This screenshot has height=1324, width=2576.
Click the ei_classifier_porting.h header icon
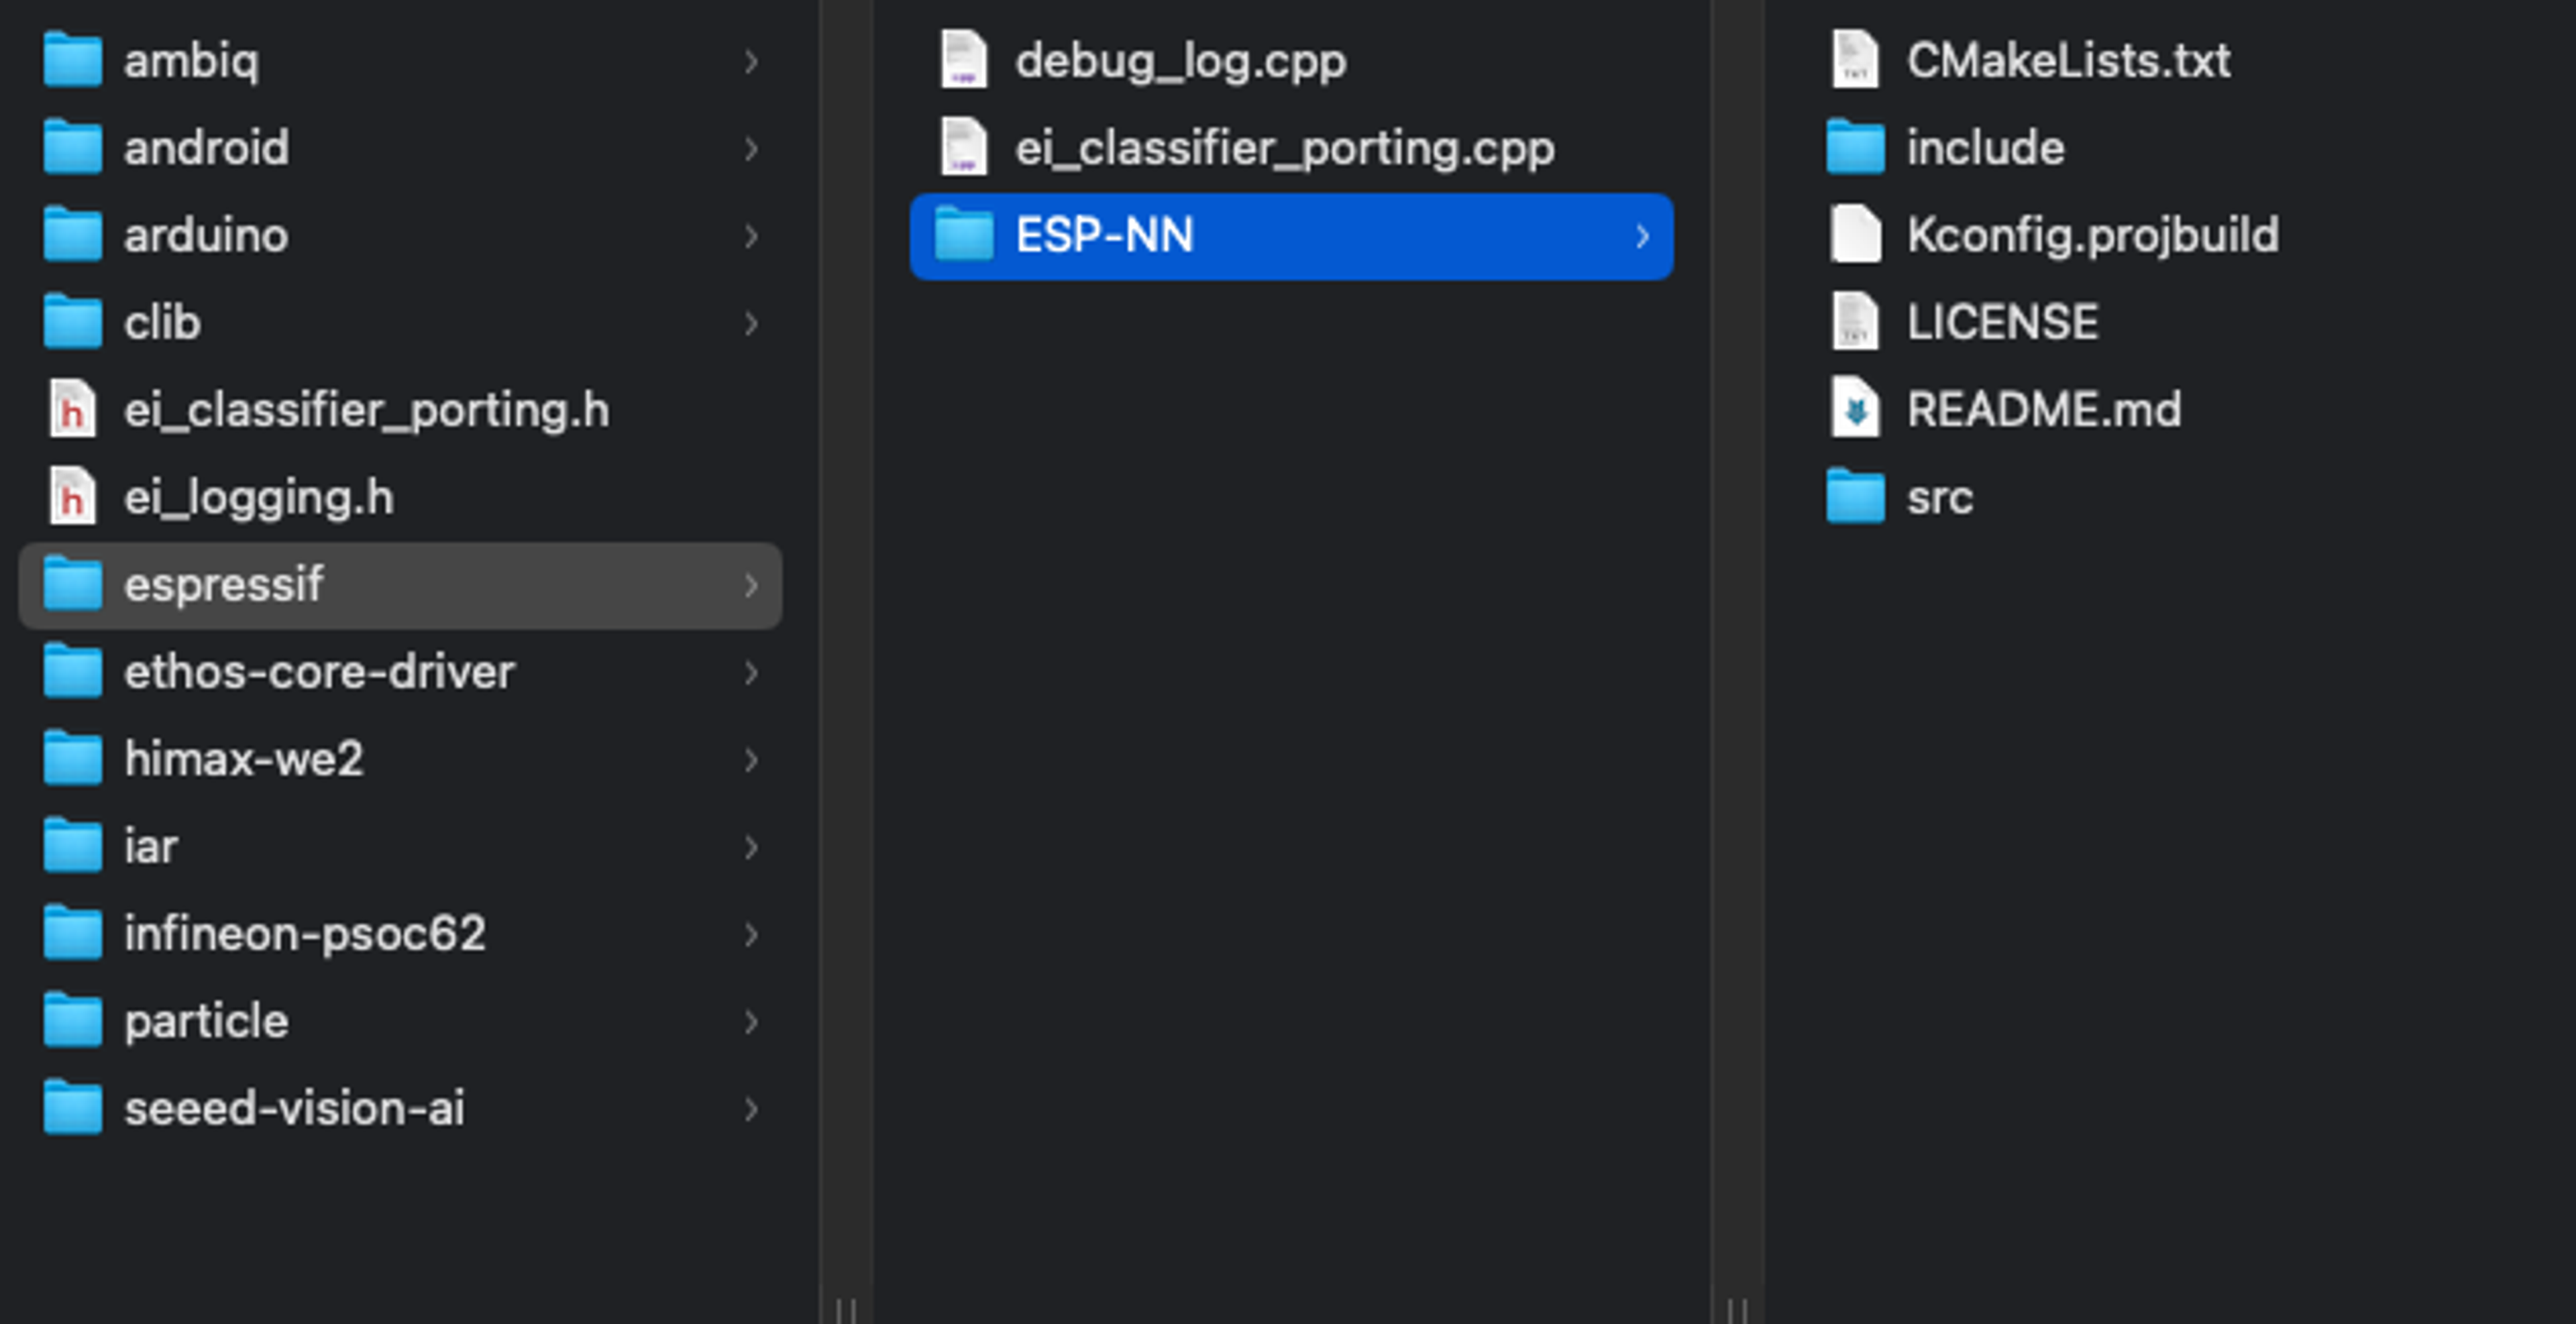(x=72, y=410)
